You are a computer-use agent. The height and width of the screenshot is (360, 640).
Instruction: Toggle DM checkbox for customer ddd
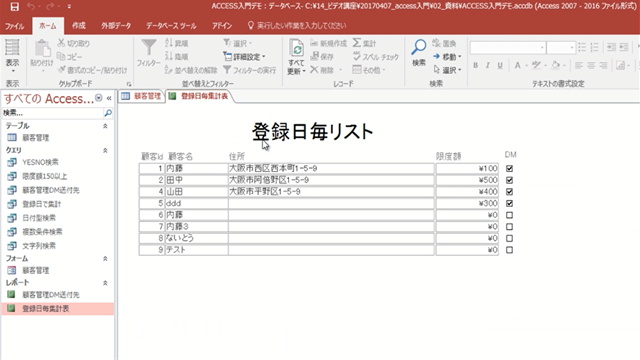pos(509,203)
